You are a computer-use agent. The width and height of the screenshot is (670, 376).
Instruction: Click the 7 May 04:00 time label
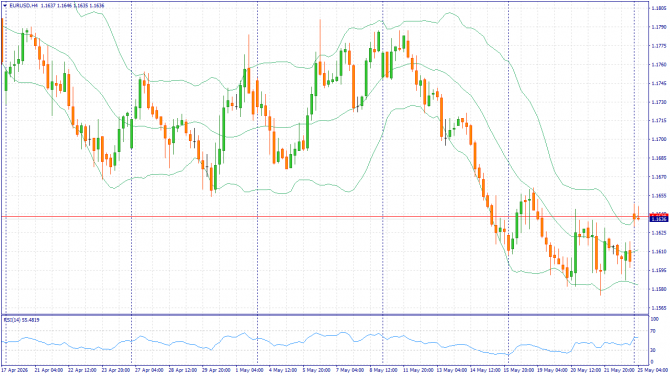pos(350,370)
